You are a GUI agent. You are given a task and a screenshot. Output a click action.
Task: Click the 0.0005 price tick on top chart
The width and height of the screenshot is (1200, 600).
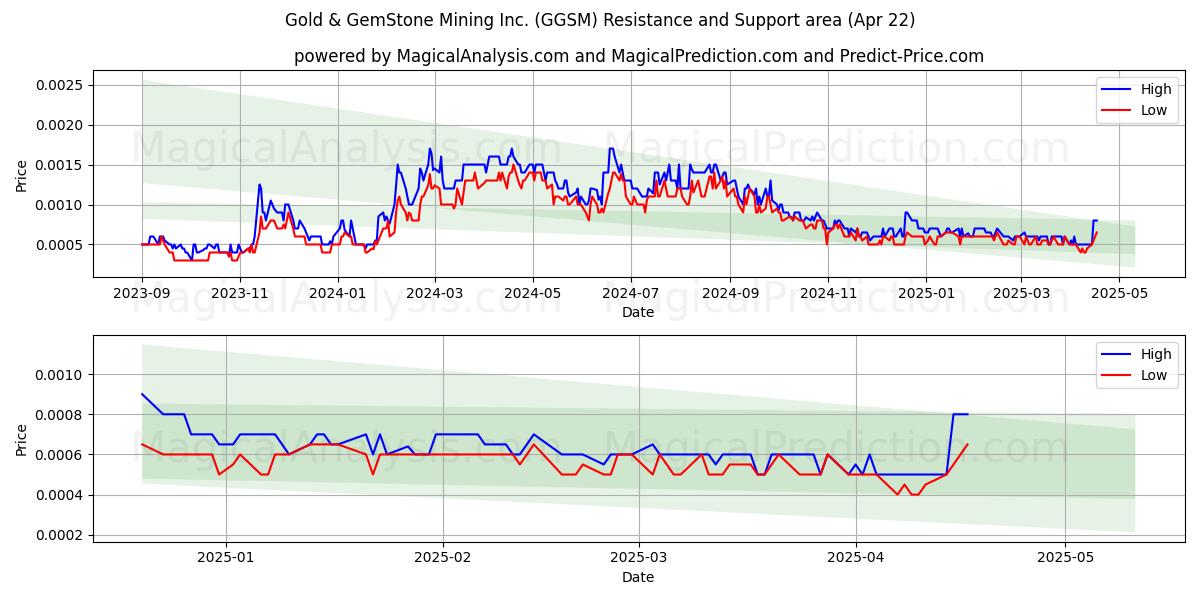(60, 245)
